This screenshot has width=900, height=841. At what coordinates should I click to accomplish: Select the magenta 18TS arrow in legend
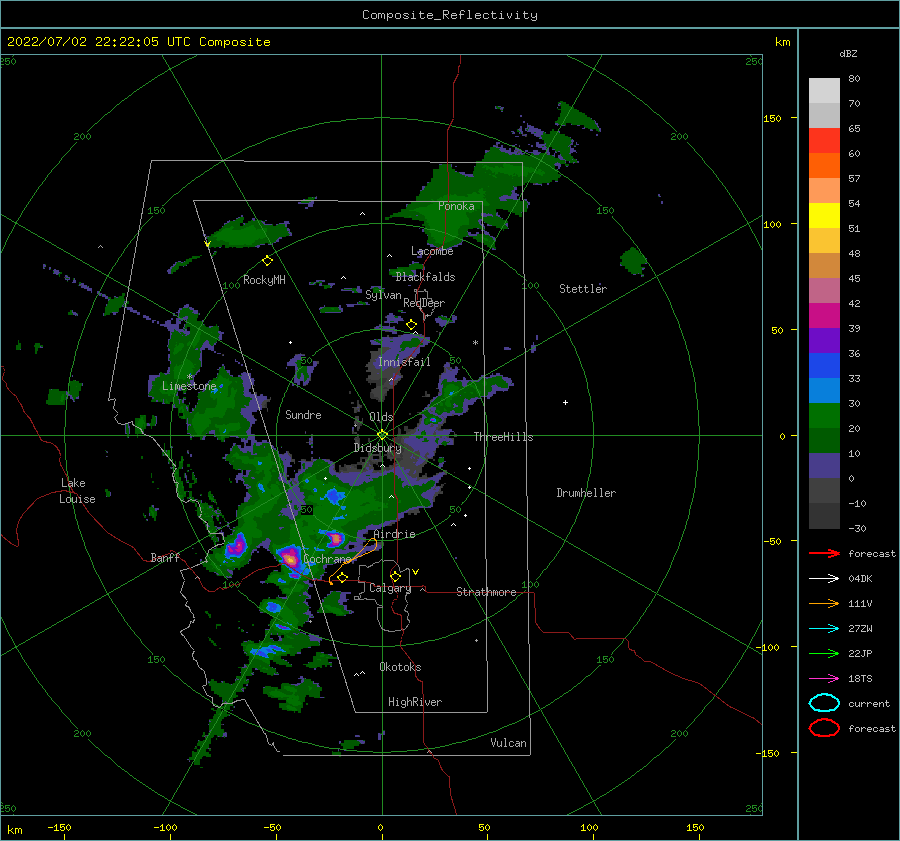tap(824, 679)
